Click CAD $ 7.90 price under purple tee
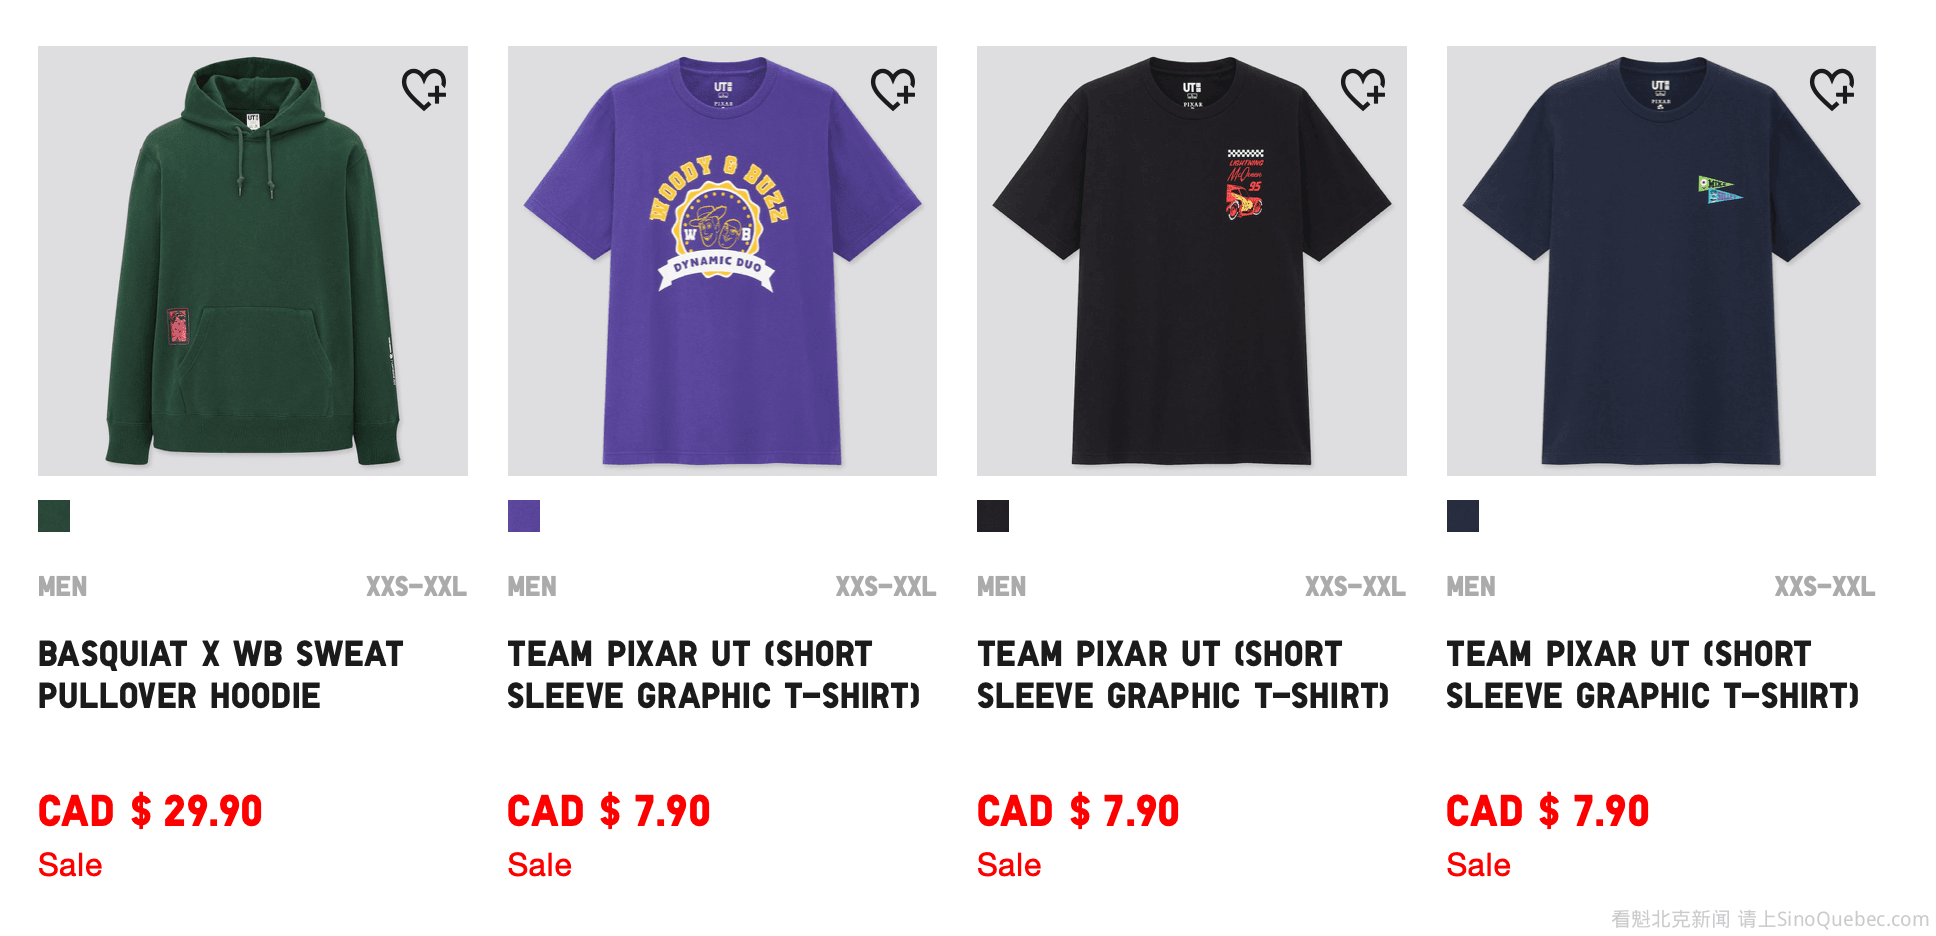This screenshot has height=936, width=1936. click(x=609, y=811)
